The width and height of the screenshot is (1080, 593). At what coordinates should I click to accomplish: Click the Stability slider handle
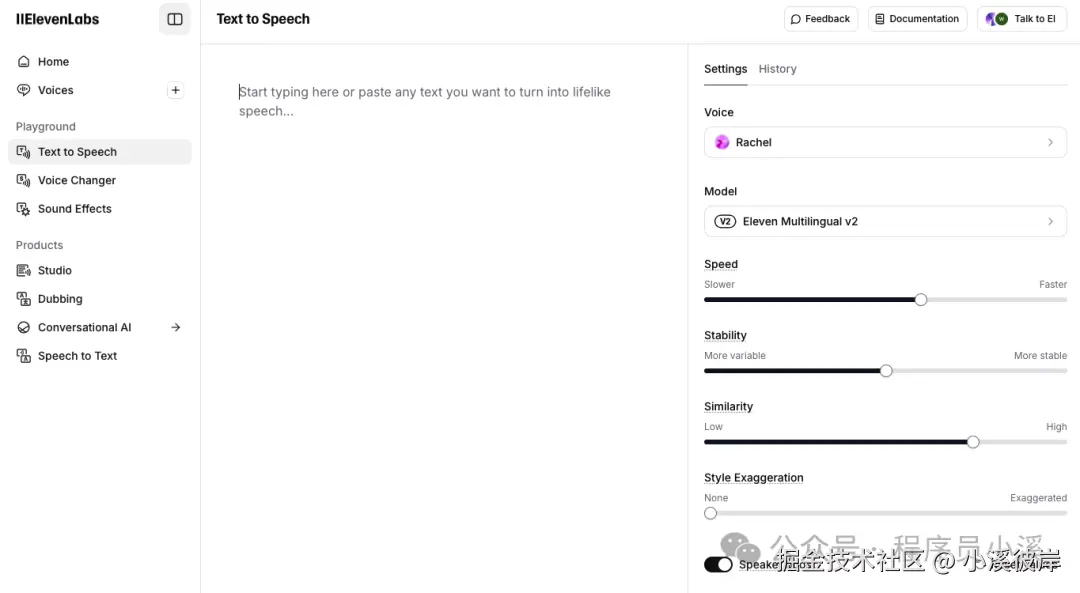886,371
